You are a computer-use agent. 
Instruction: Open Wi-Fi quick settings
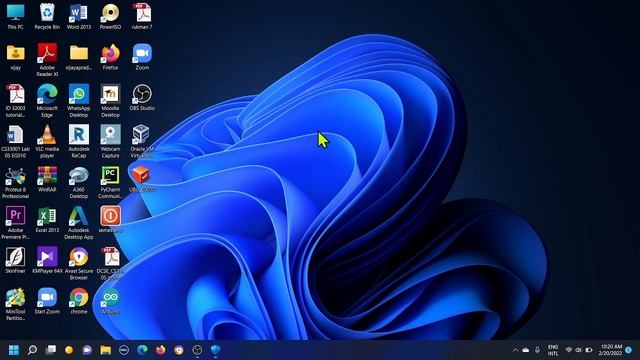tap(569, 350)
